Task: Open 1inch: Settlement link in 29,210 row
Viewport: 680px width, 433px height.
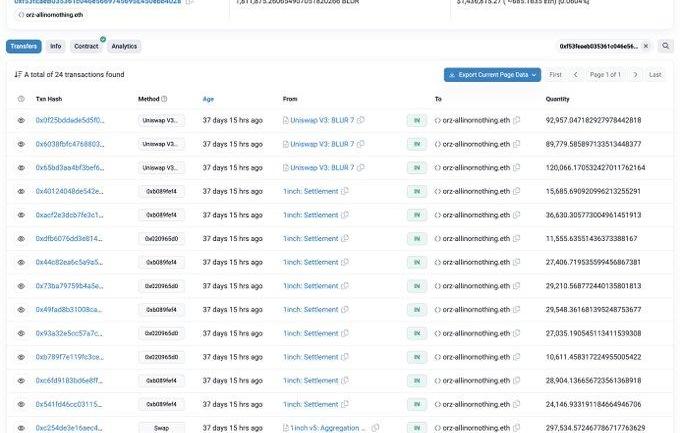Action: [x=311, y=286]
